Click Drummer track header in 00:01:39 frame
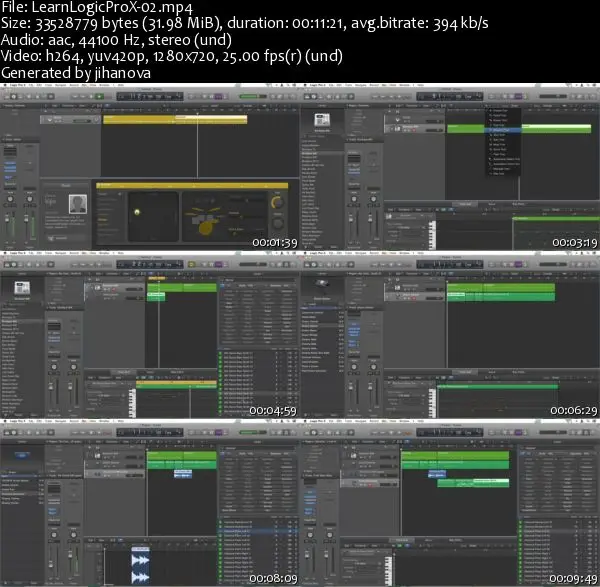Image resolution: width=600 pixels, height=587 pixels. (70, 119)
